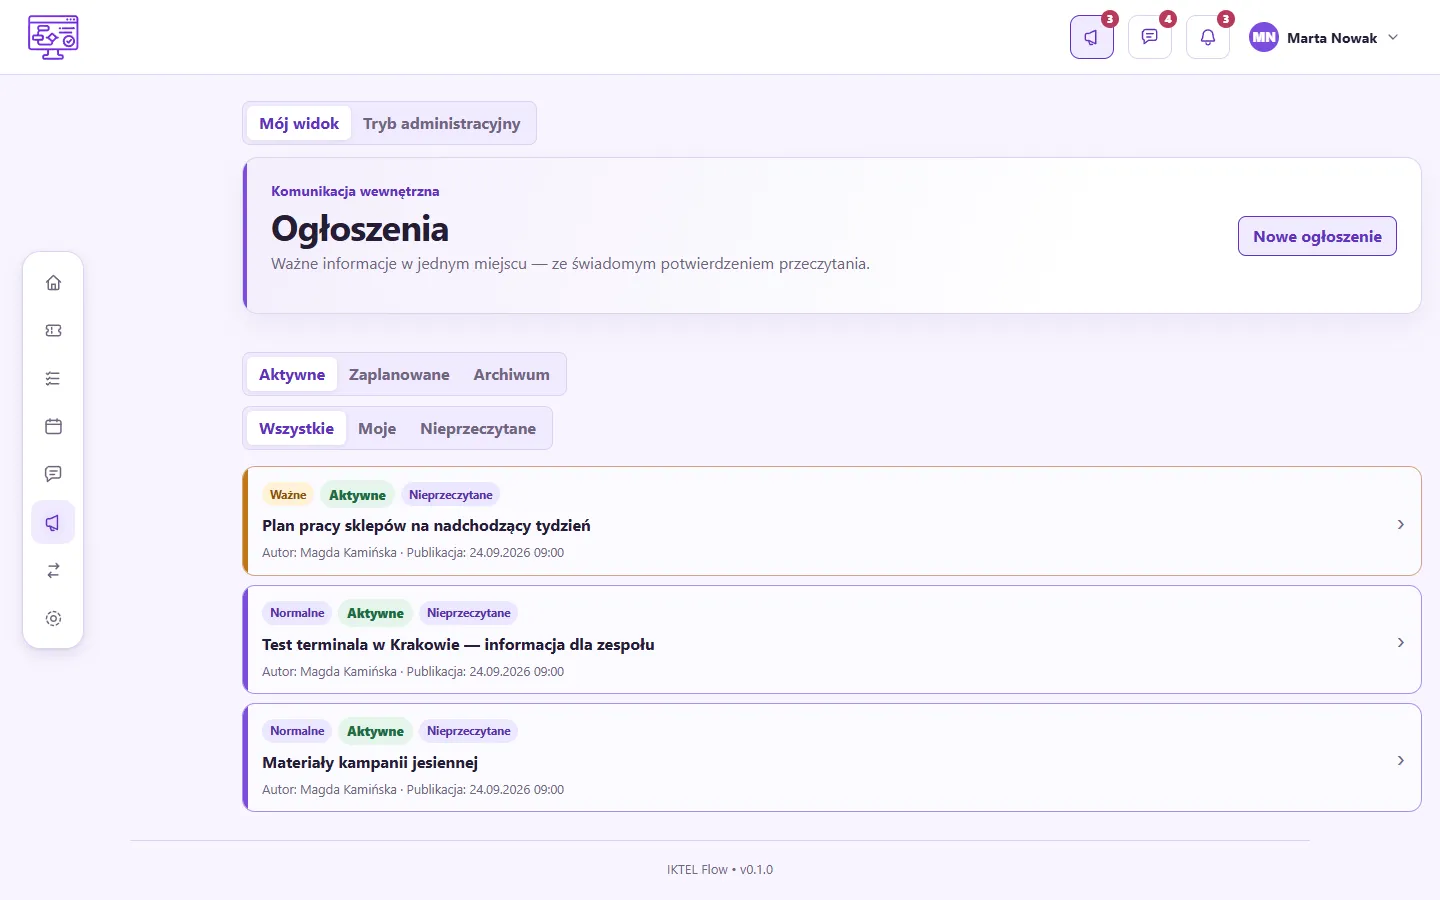Switch to 'Mój widok' tab
The width and height of the screenshot is (1440, 900).
click(299, 123)
